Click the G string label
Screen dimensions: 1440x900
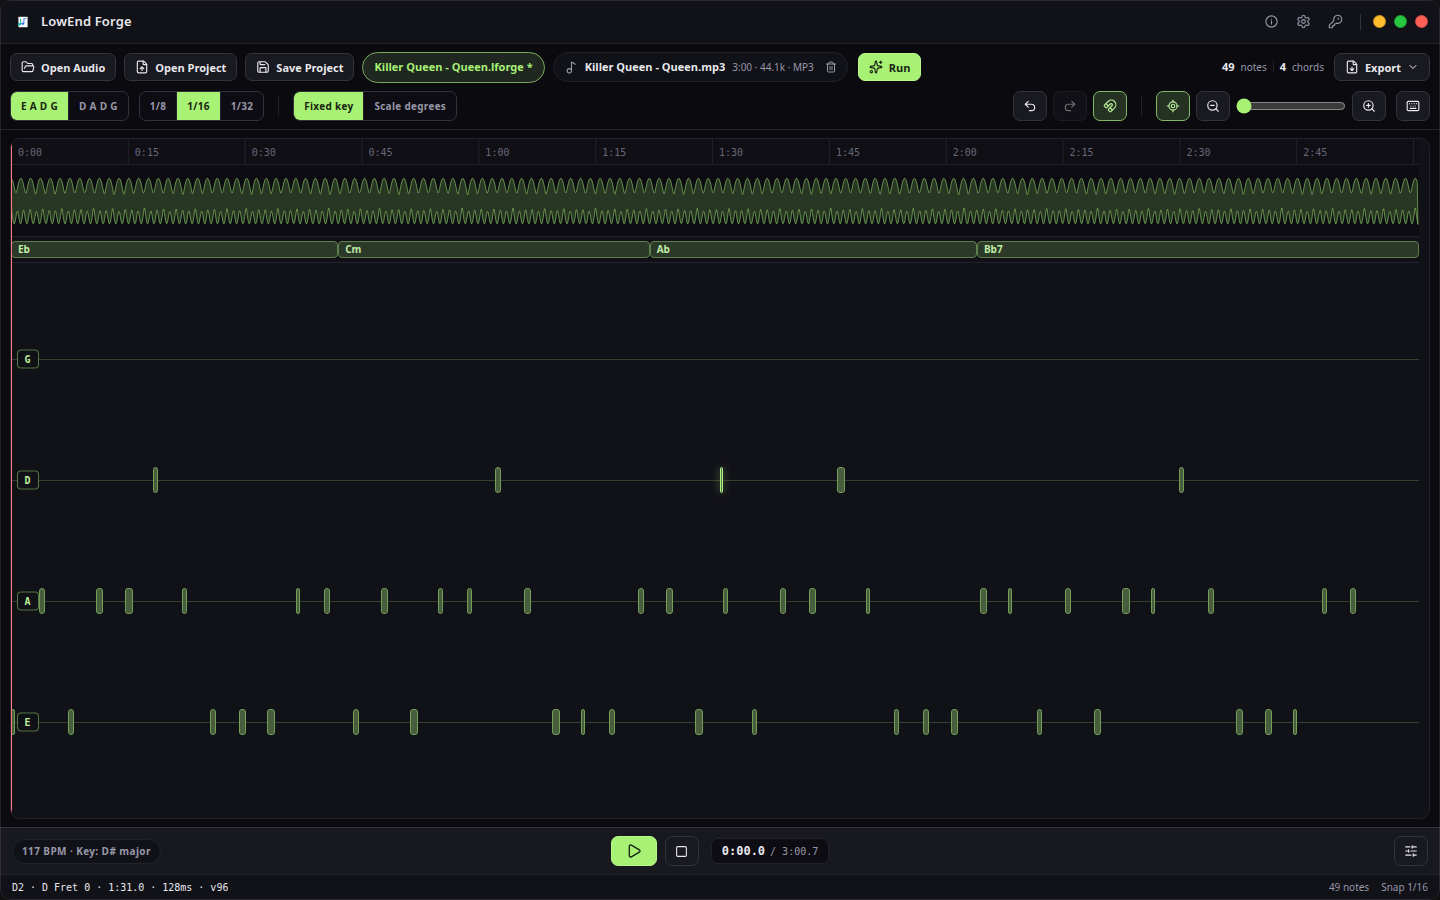coord(28,359)
